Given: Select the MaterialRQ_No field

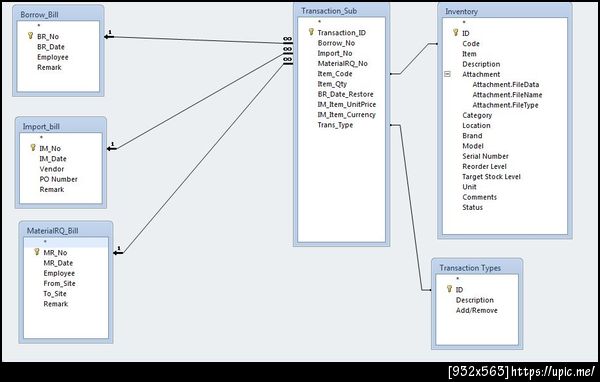Looking at the screenshot, I should tap(342, 64).
